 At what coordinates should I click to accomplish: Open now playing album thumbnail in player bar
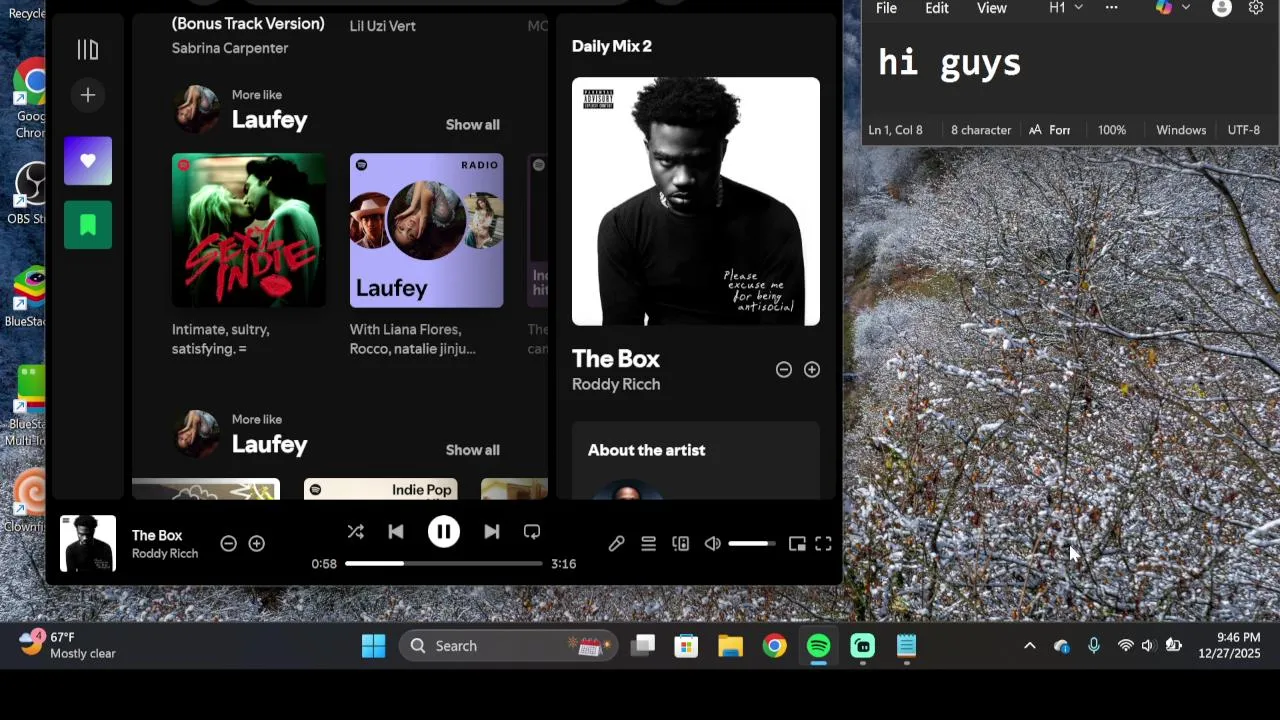(88, 543)
